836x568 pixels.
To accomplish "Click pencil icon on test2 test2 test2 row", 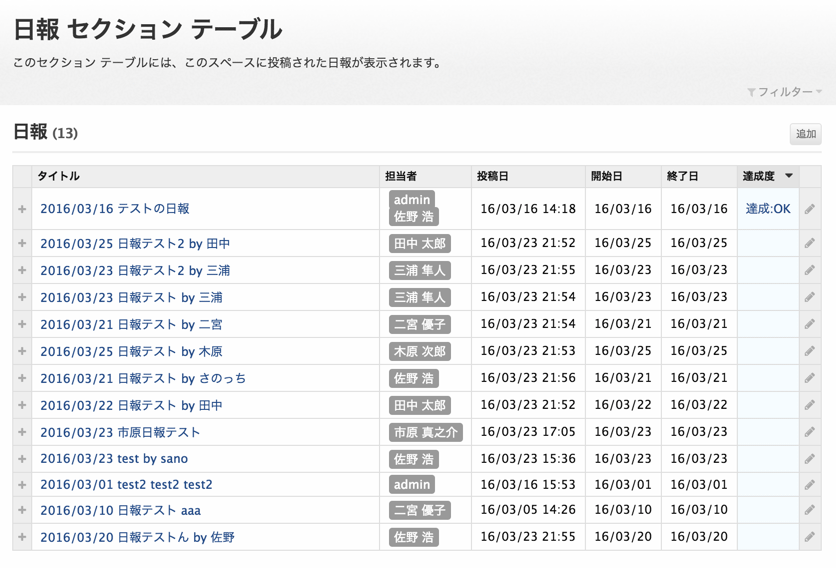I will pyautogui.click(x=809, y=484).
